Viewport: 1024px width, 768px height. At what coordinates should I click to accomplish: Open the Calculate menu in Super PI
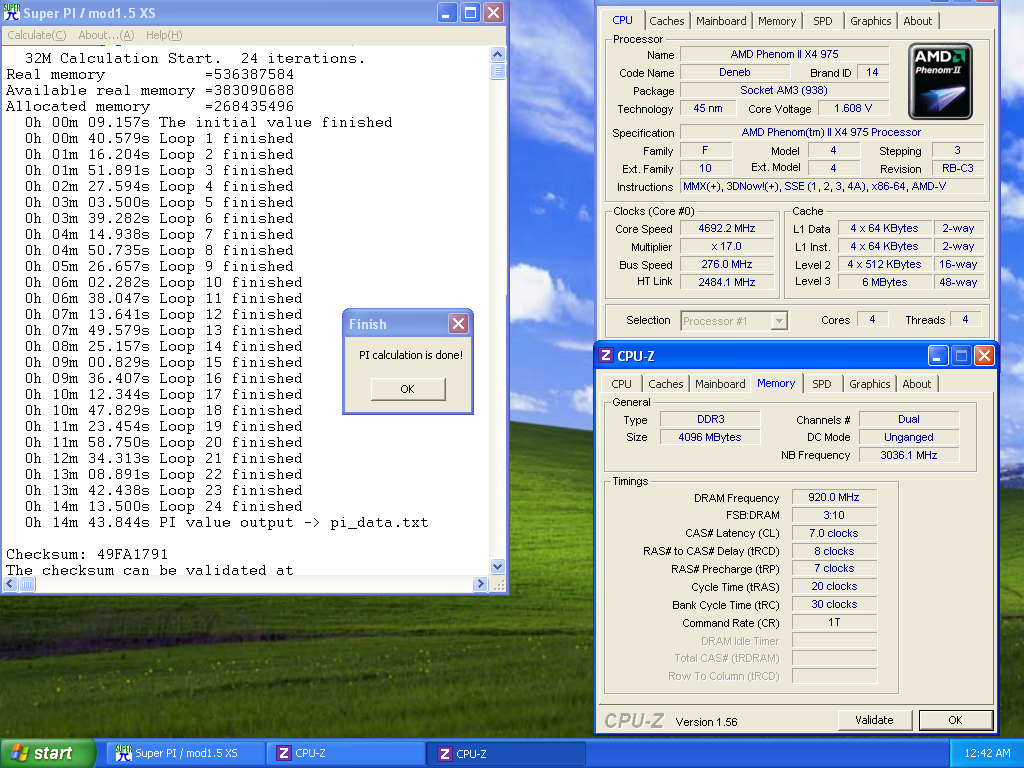tap(37, 35)
